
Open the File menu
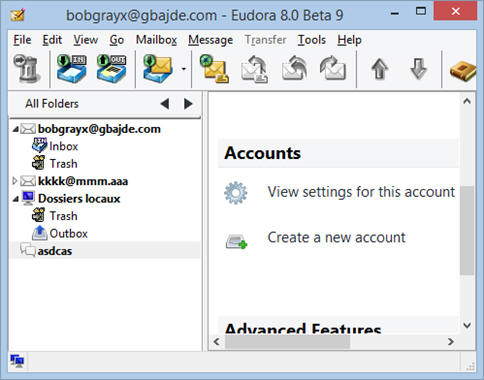click(22, 40)
